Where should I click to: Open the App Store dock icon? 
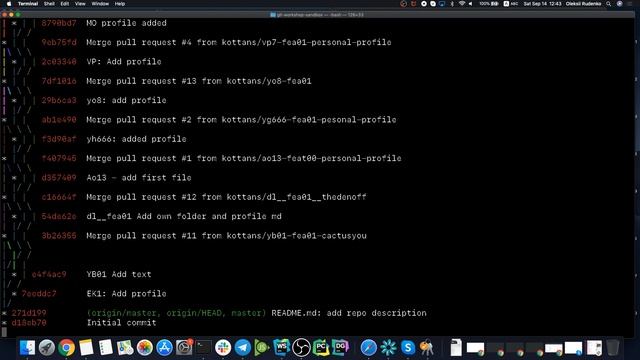[x=164, y=348]
